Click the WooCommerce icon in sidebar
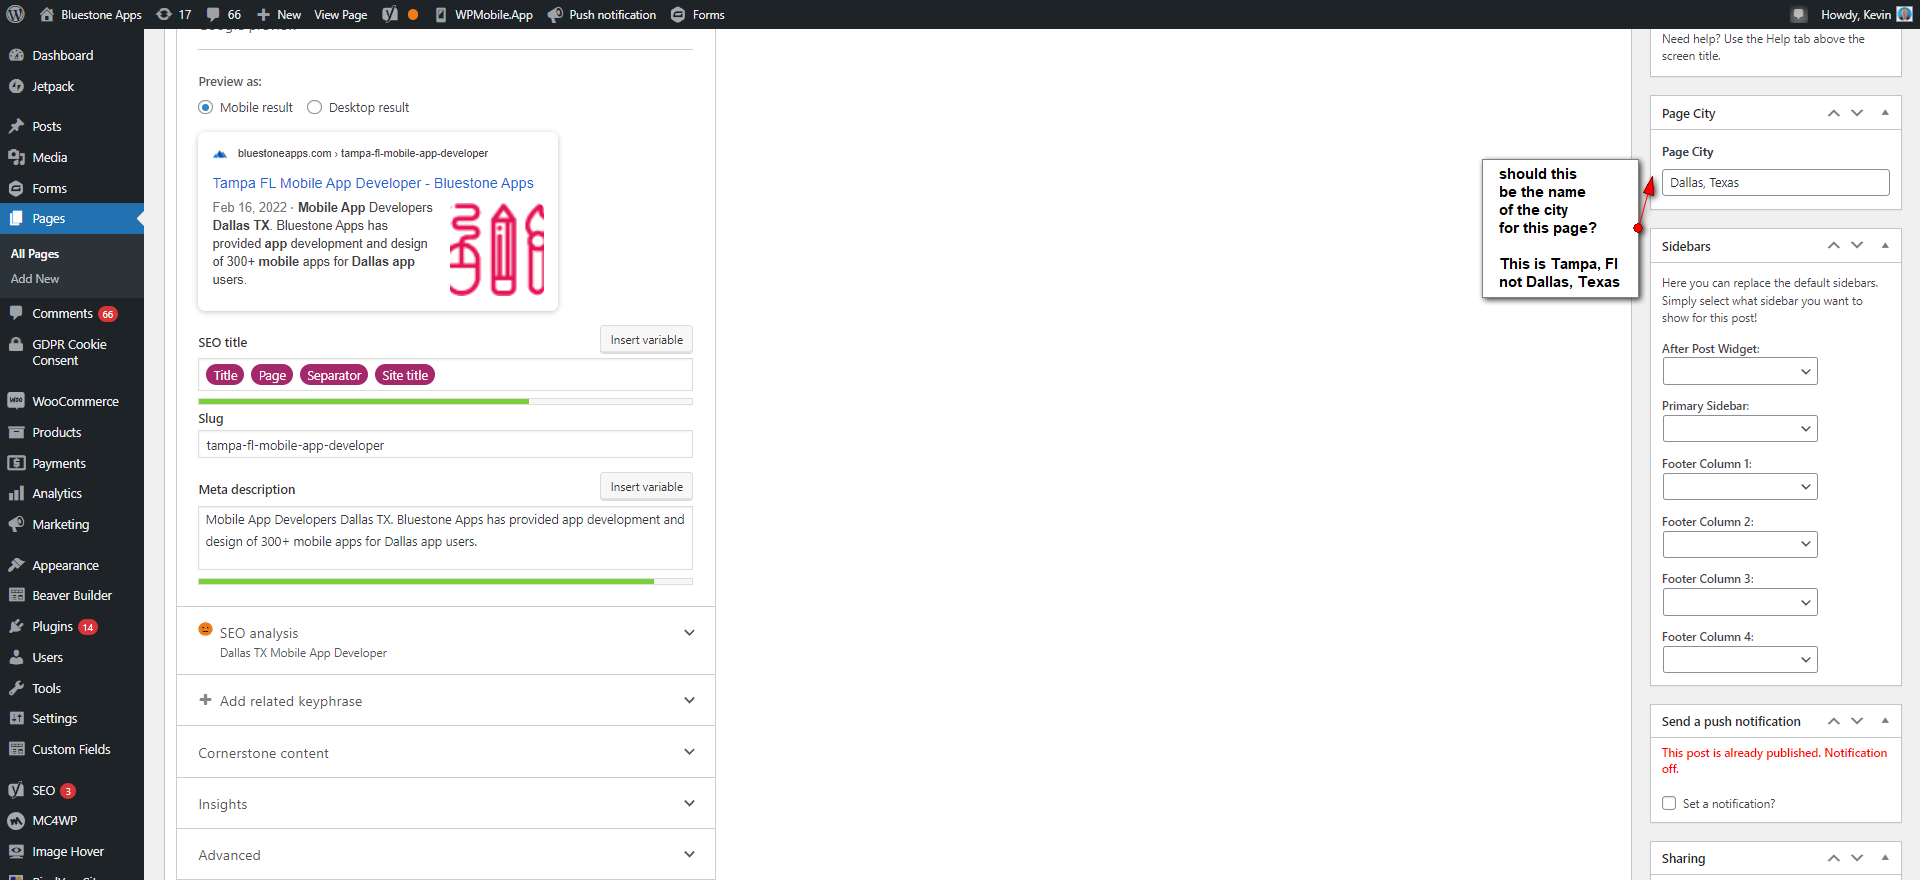This screenshot has width=1920, height=880. [x=16, y=401]
